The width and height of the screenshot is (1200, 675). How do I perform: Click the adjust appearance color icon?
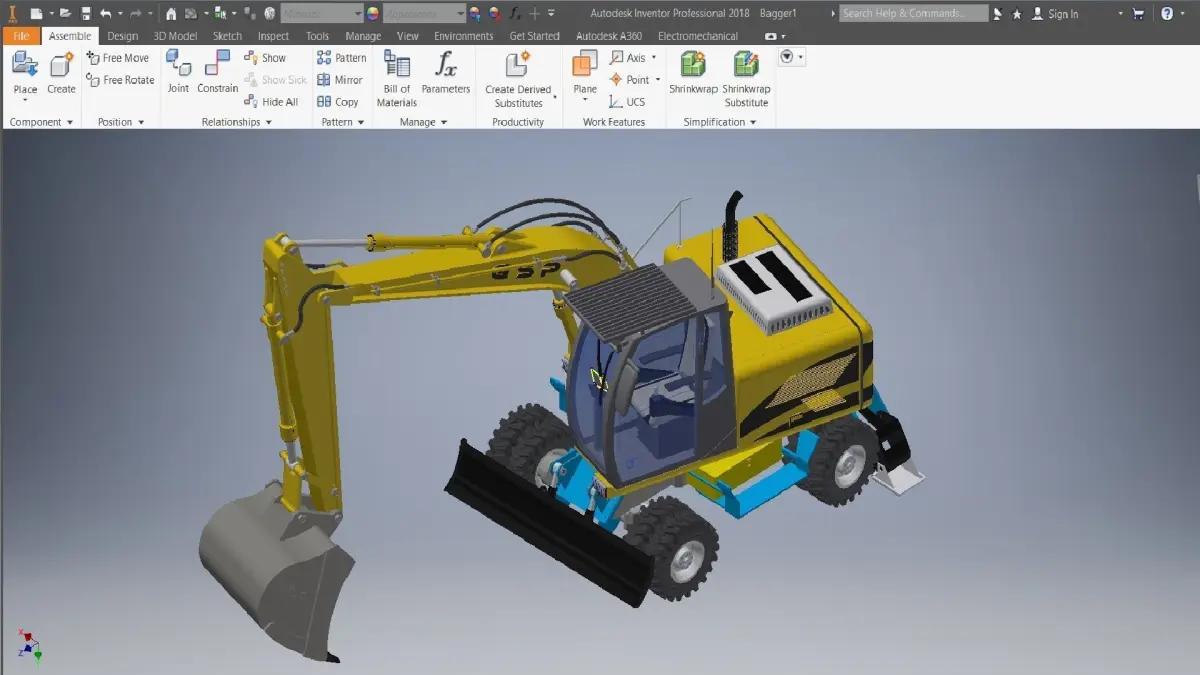point(475,14)
